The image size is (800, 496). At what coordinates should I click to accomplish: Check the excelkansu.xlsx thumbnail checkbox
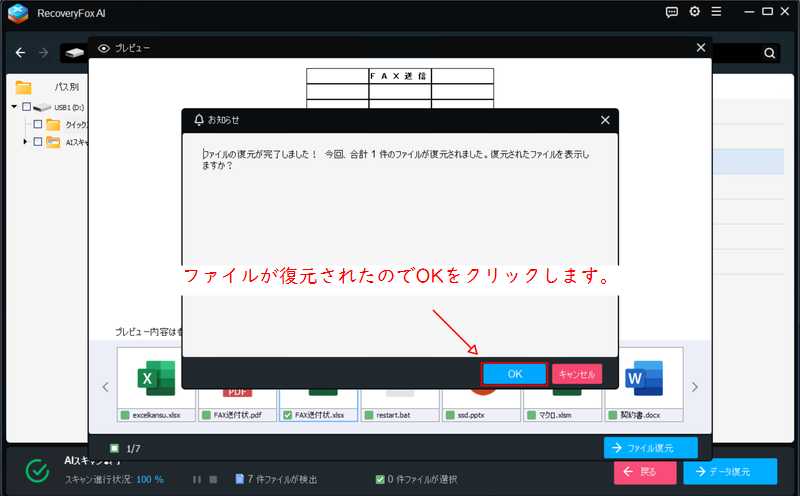(x=125, y=415)
